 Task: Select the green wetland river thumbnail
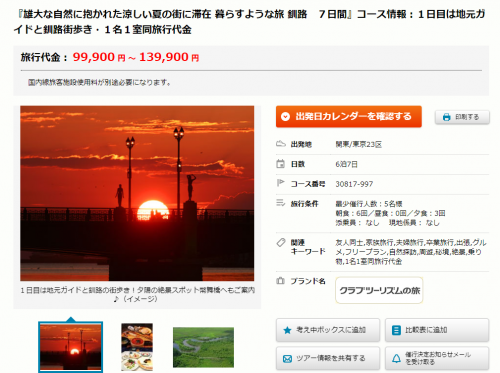tap(203, 347)
